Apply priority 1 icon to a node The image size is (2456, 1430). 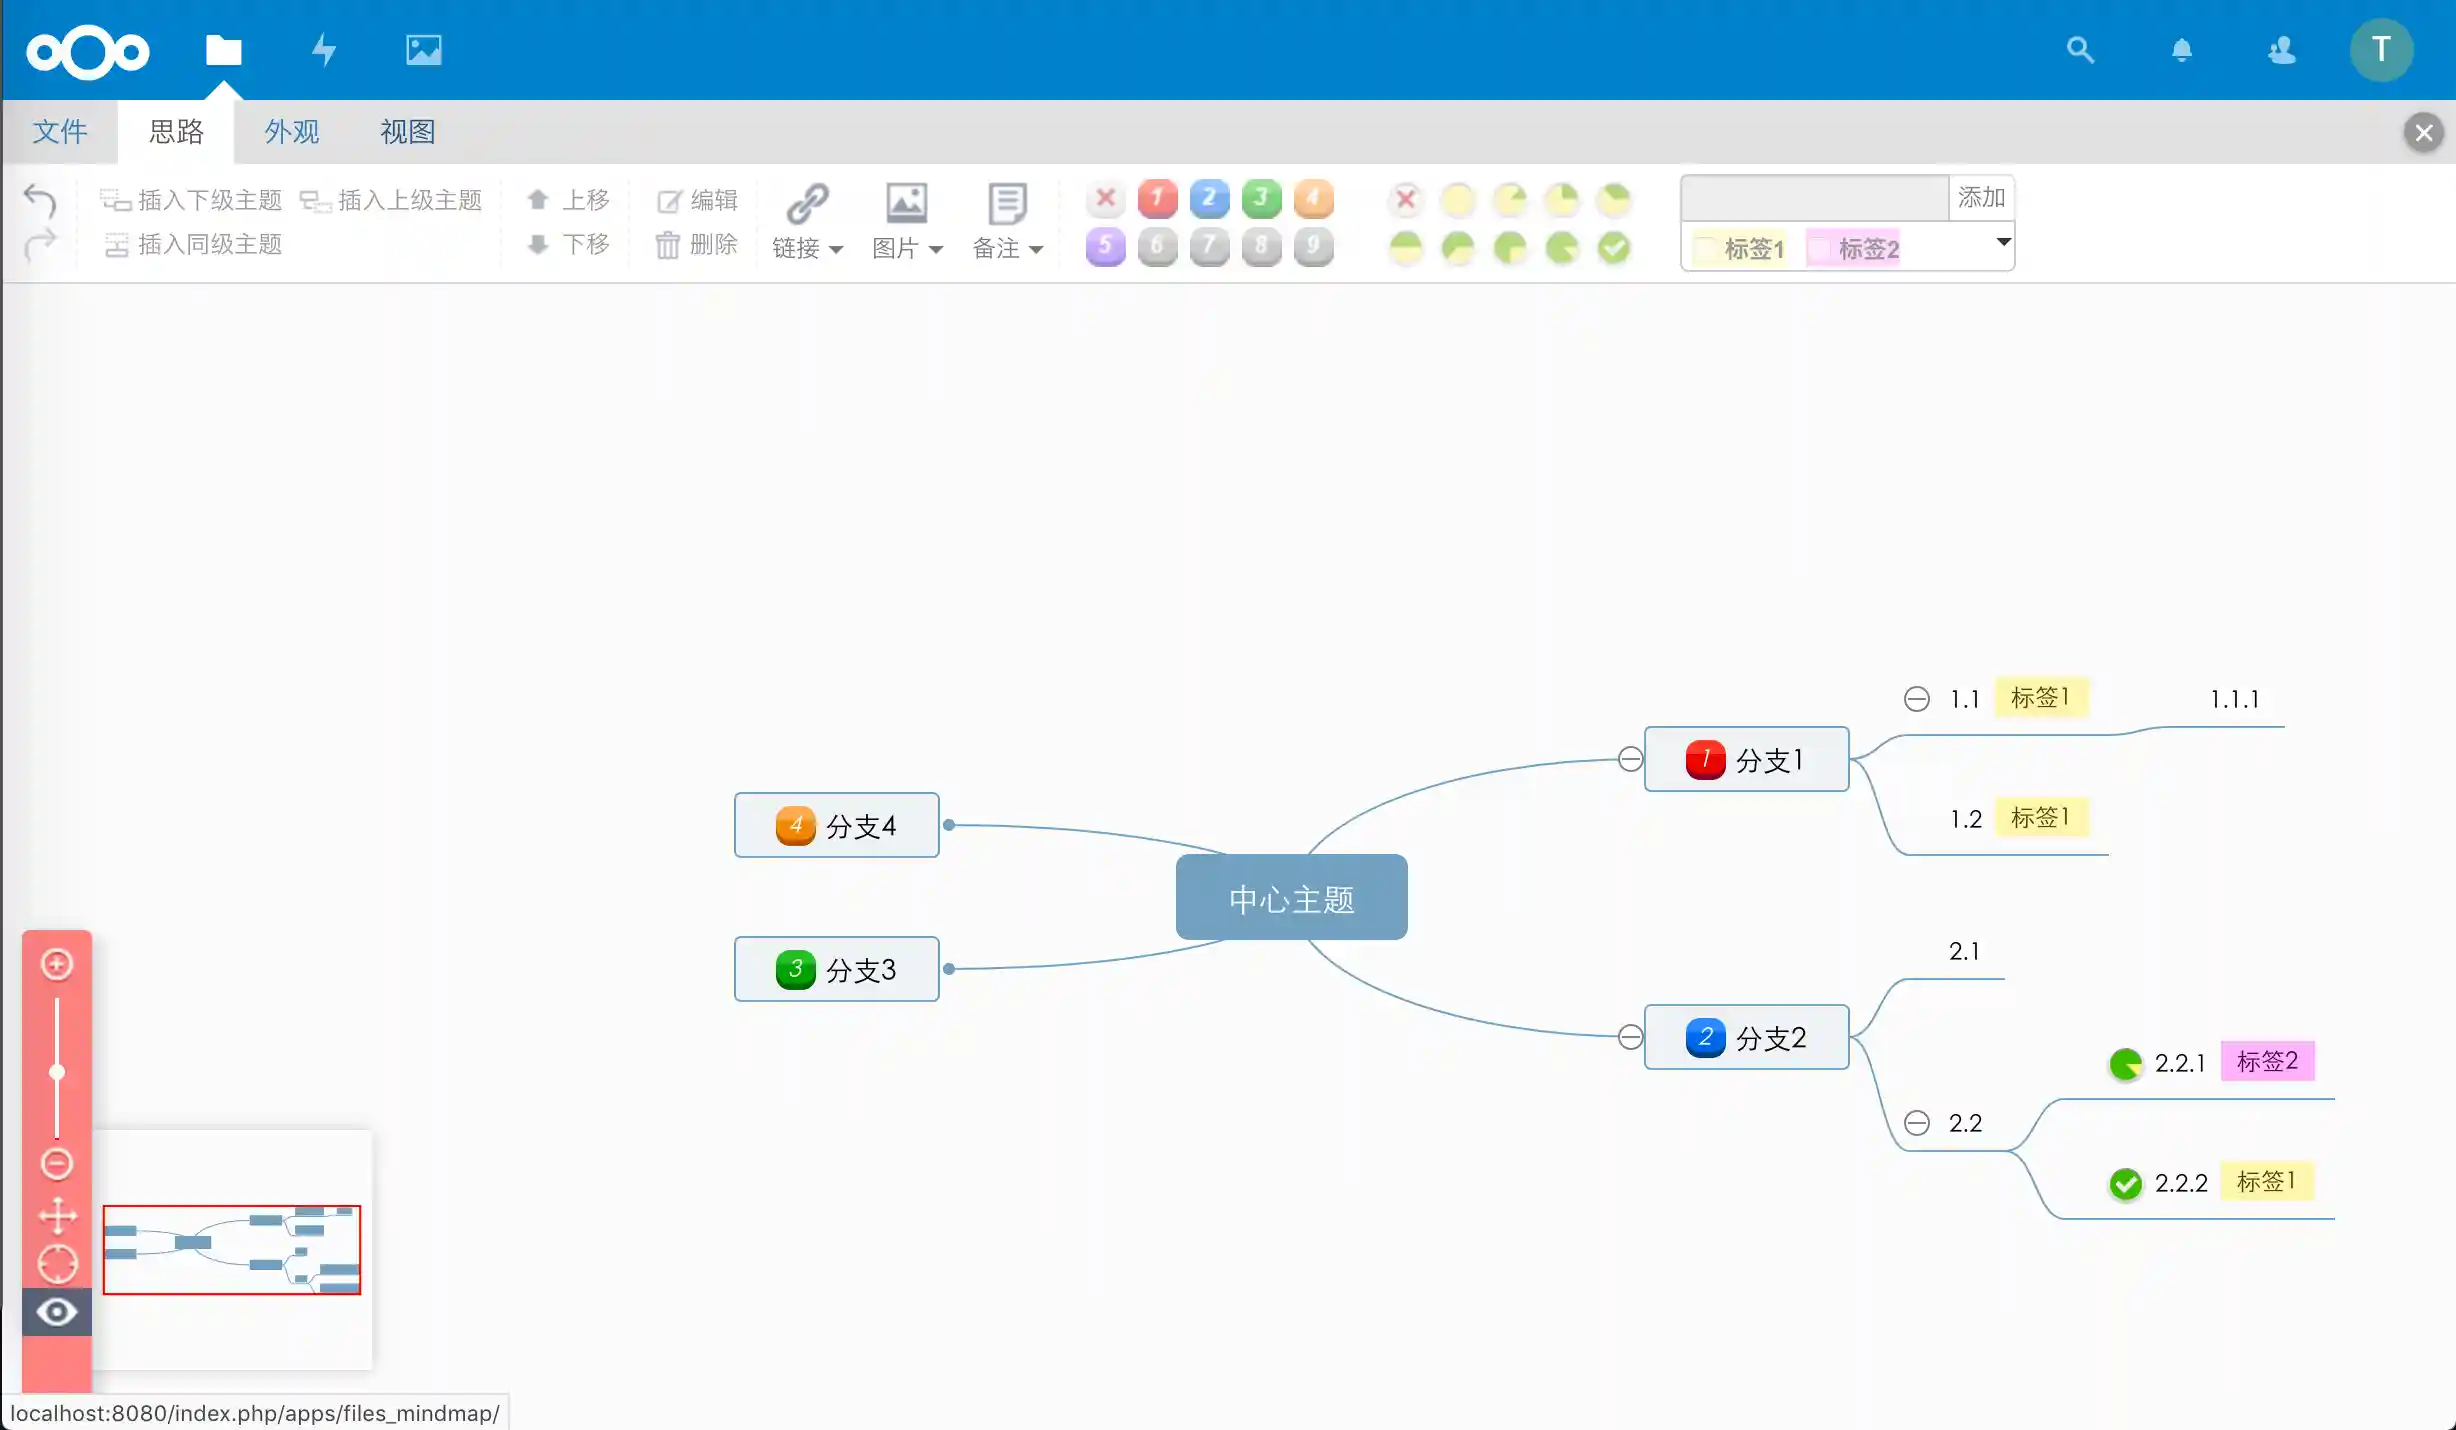pyautogui.click(x=1157, y=199)
